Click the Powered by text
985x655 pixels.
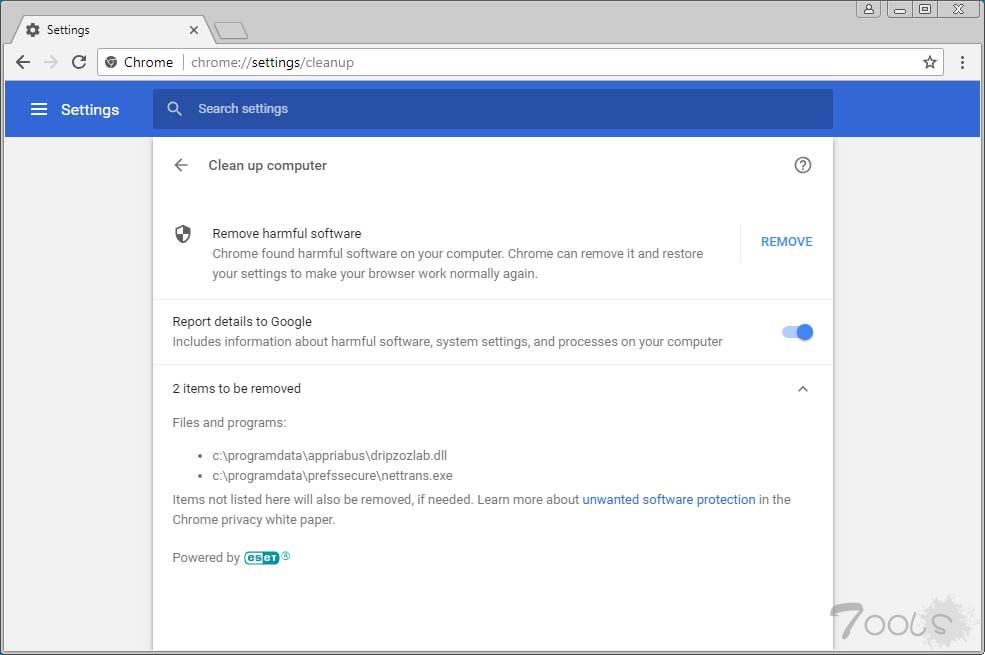206,558
